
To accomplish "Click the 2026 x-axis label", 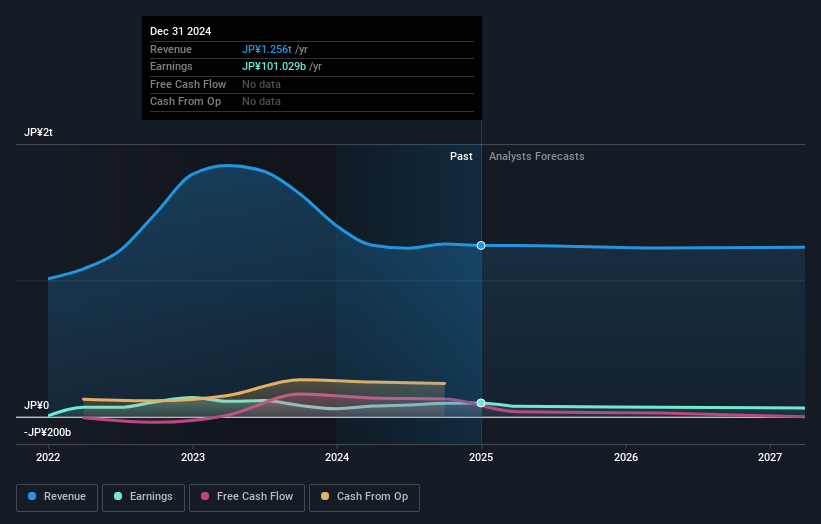I will pos(626,457).
